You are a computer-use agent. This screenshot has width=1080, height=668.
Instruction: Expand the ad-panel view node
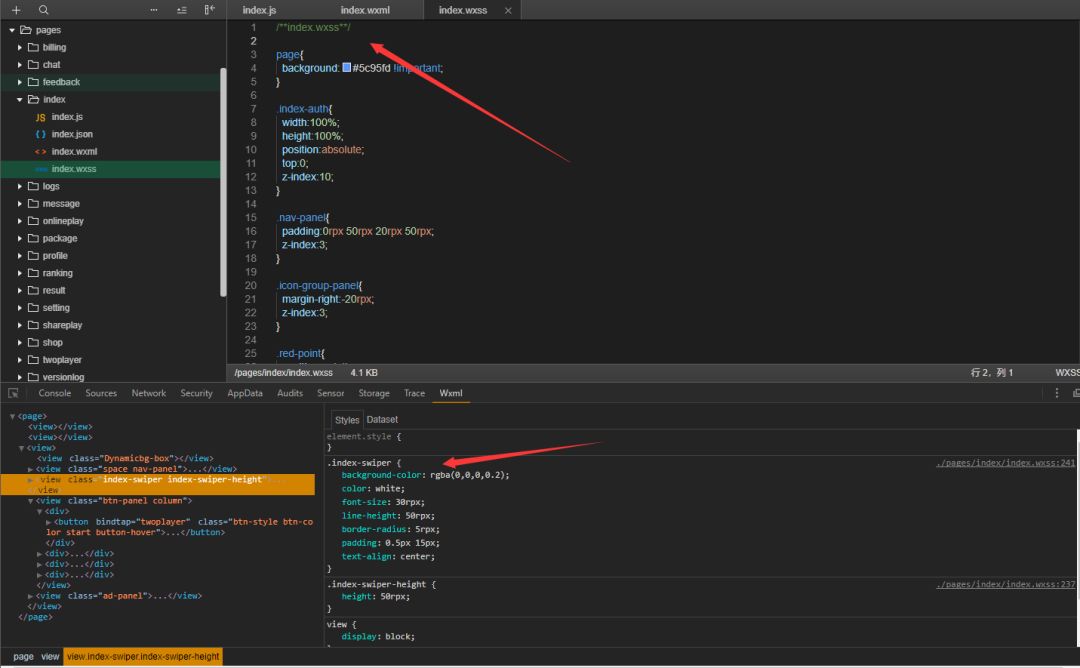tap(30, 596)
